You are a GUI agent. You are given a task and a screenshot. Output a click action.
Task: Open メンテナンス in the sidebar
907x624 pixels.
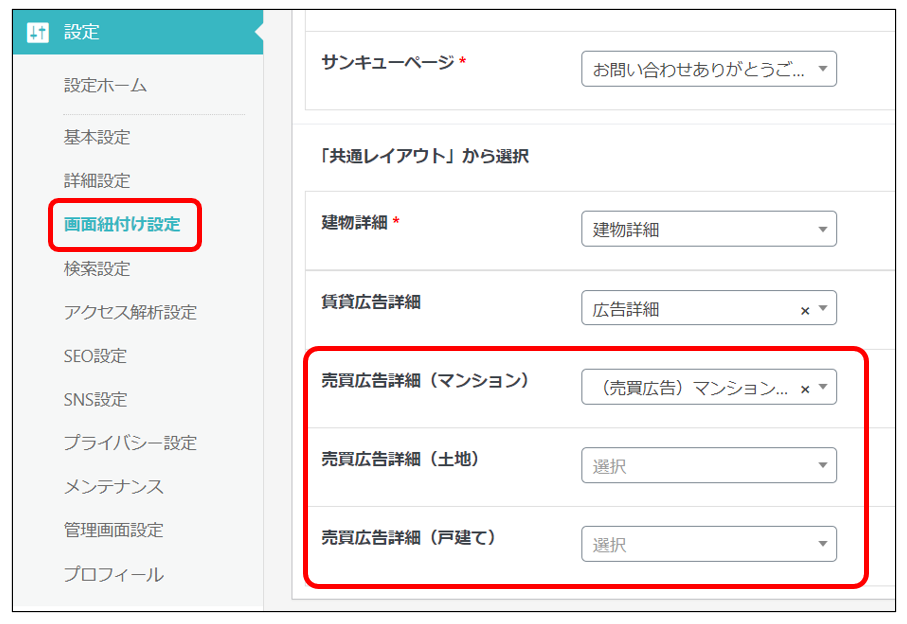(113, 487)
